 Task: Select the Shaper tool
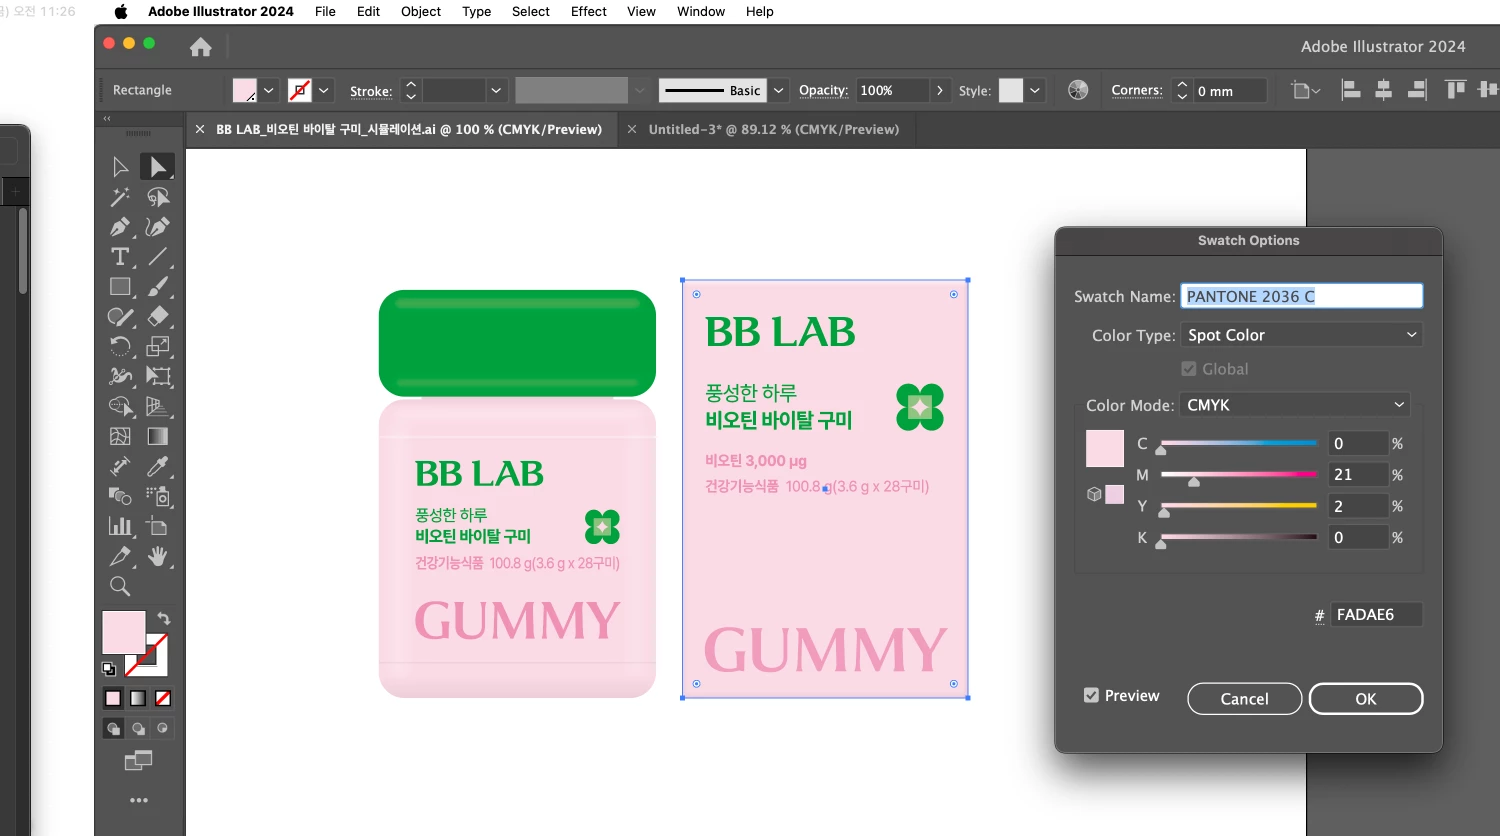[120, 317]
